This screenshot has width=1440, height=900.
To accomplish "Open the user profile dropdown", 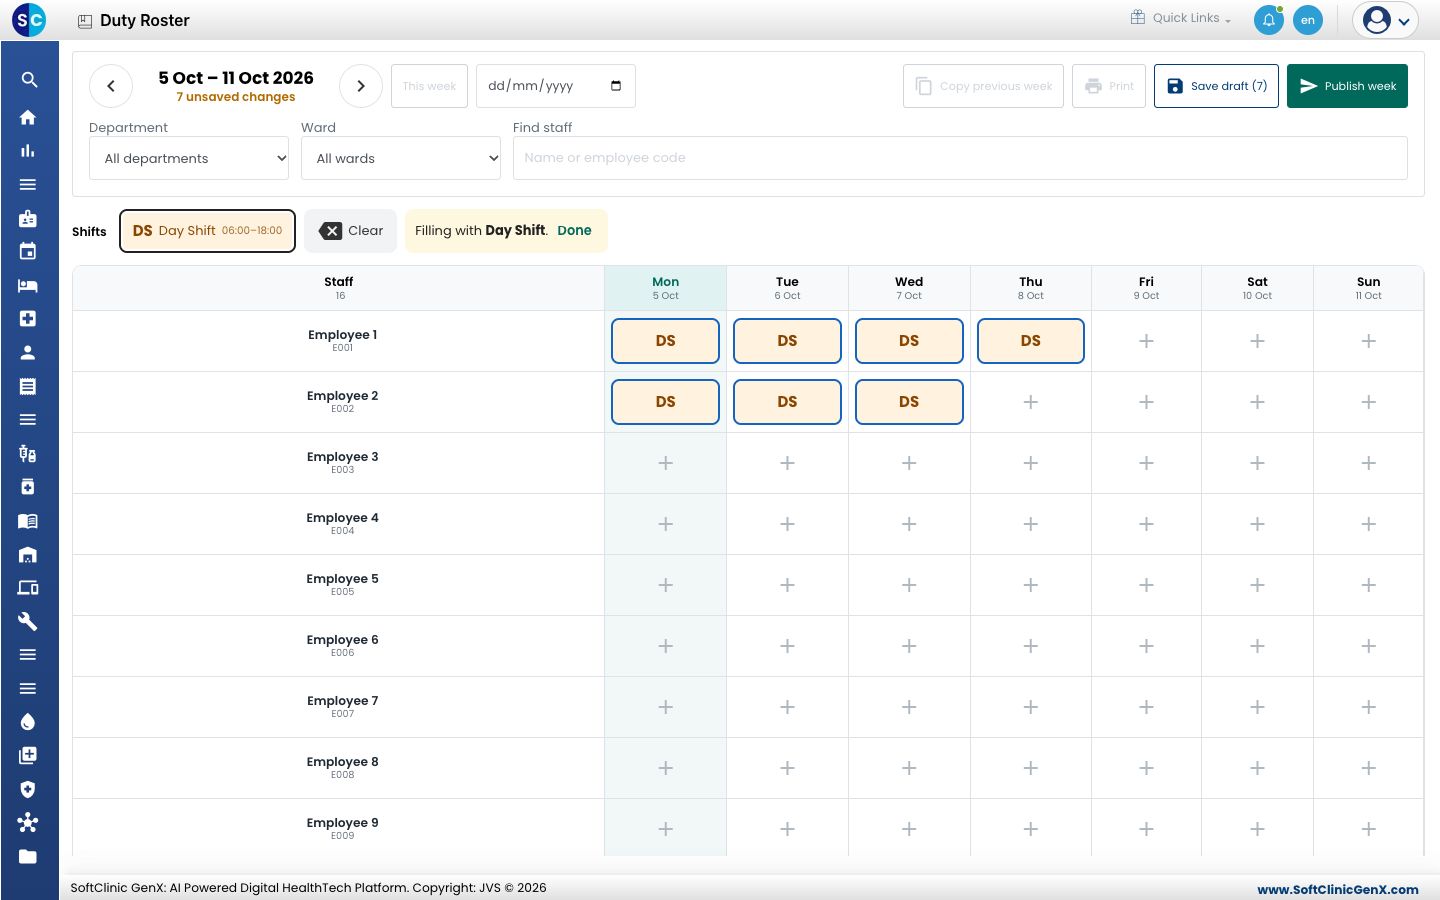I will pos(1386,20).
